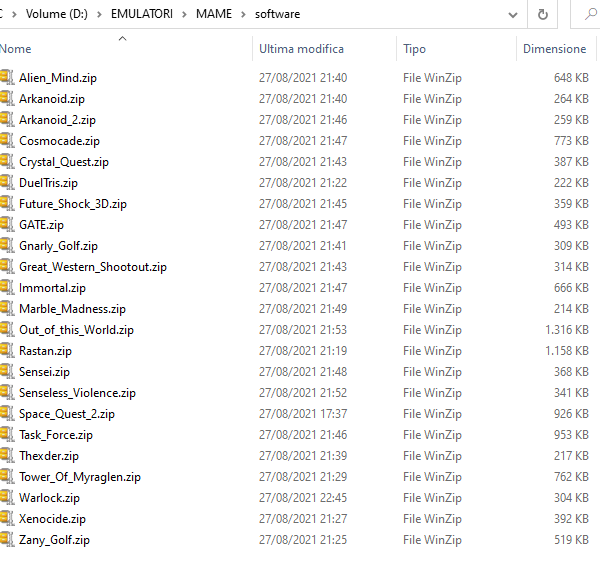The image size is (600, 571).
Task: Click the 27/08/2021 17:37 date cell
Action: coord(303,414)
